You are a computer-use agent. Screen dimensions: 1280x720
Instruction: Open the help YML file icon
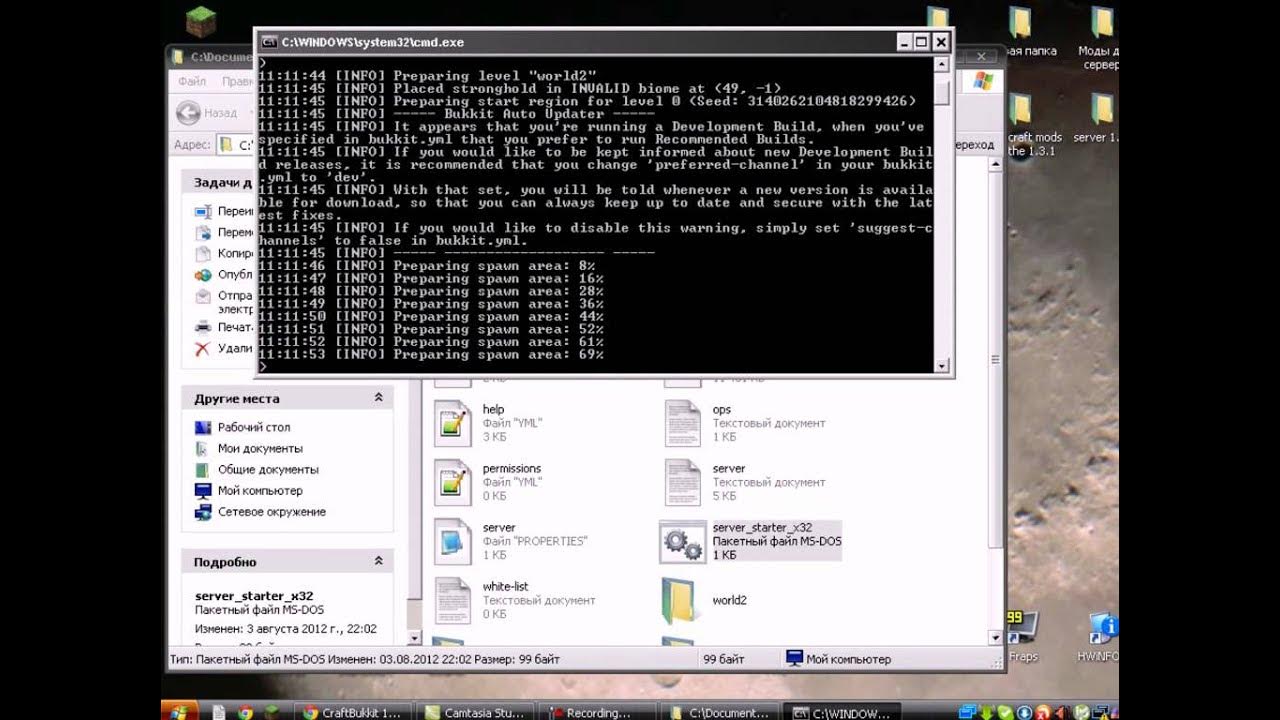[x=452, y=424]
